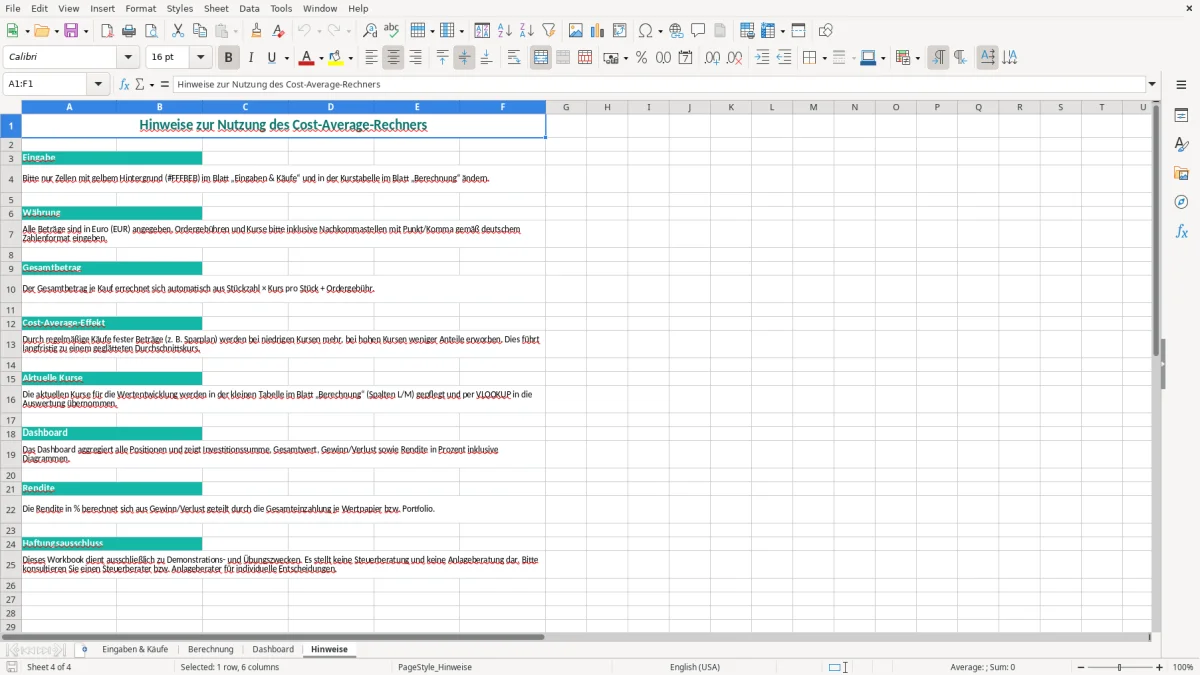Click PageStyle_Hinweise in status bar

(x=435, y=667)
